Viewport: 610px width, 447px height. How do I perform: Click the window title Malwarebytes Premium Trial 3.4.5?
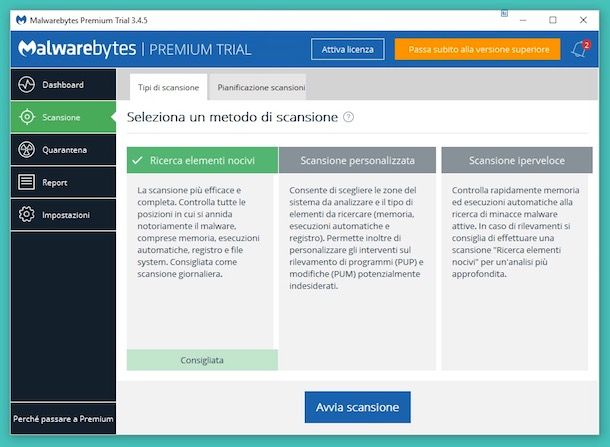(x=89, y=20)
